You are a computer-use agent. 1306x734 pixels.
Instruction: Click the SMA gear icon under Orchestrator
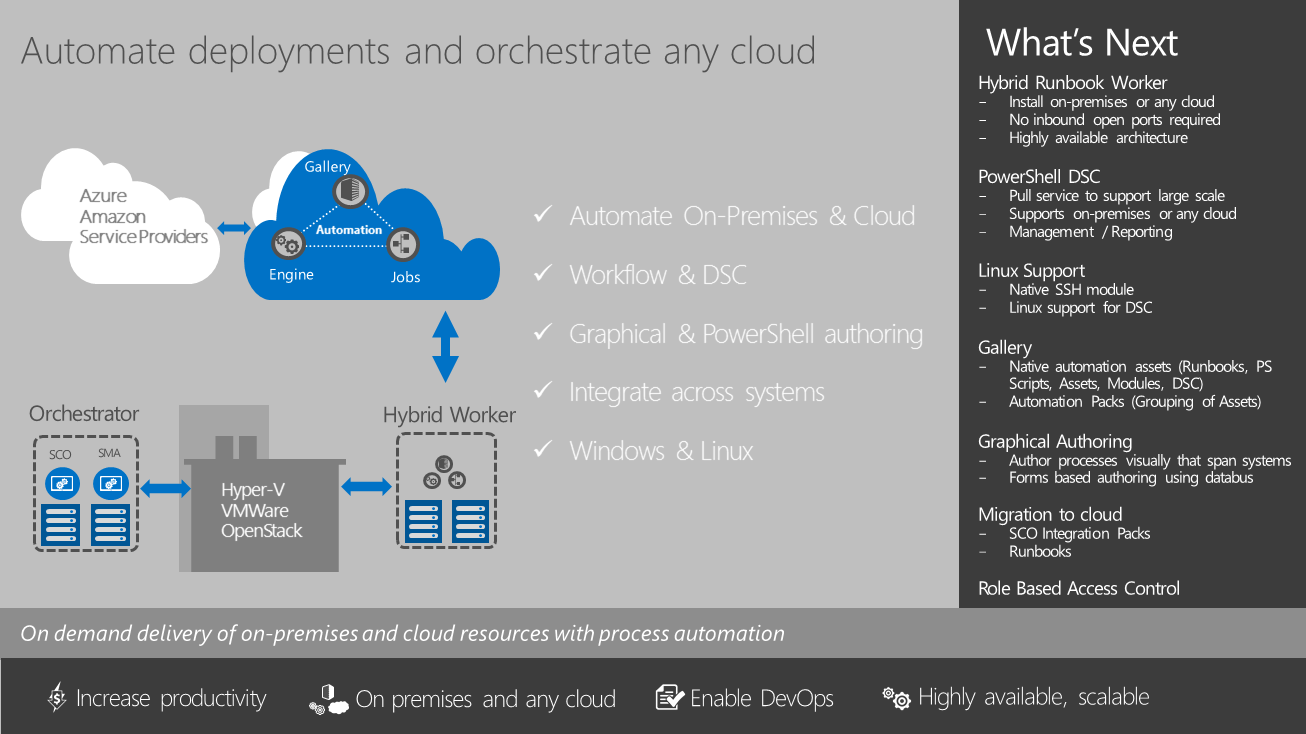point(110,484)
